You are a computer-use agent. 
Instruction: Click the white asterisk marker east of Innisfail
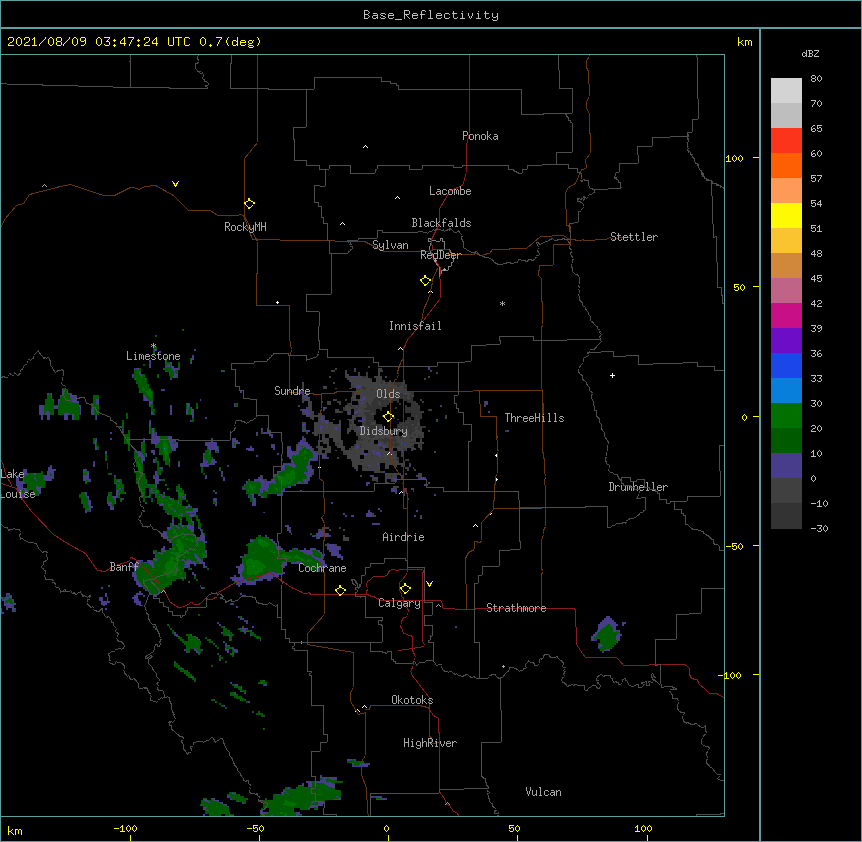(x=502, y=303)
